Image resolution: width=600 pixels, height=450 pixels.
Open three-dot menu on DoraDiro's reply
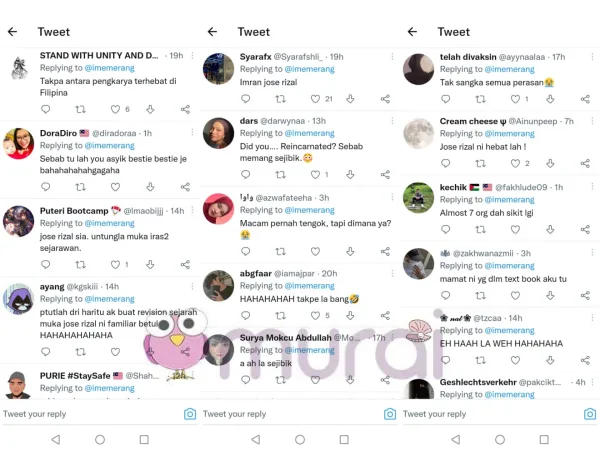(192, 132)
